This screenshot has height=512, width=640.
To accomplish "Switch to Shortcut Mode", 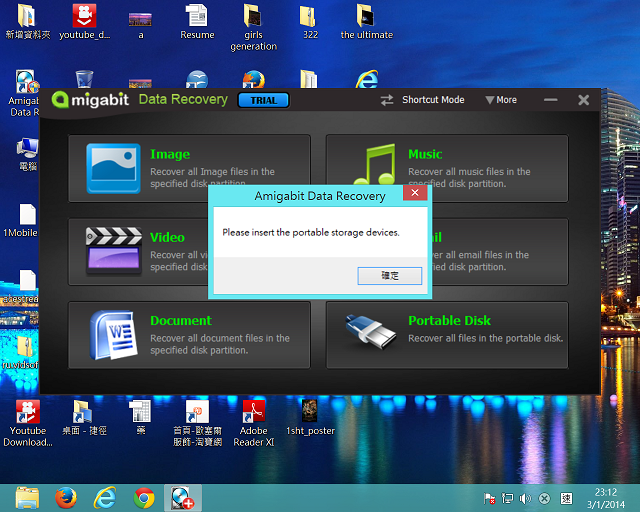I will coord(433,100).
